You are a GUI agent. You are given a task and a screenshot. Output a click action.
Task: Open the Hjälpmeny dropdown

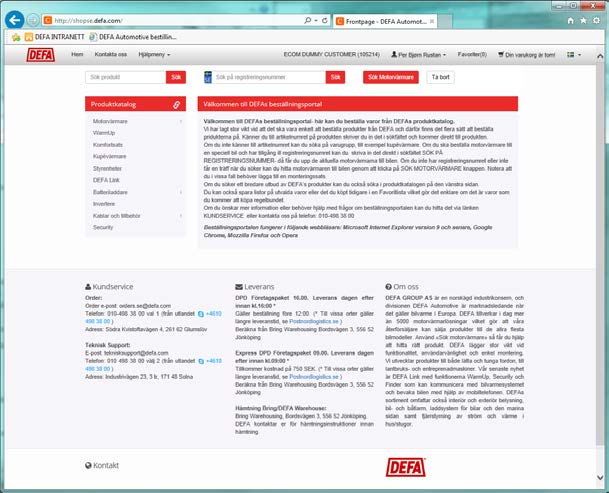click(154, 54)
